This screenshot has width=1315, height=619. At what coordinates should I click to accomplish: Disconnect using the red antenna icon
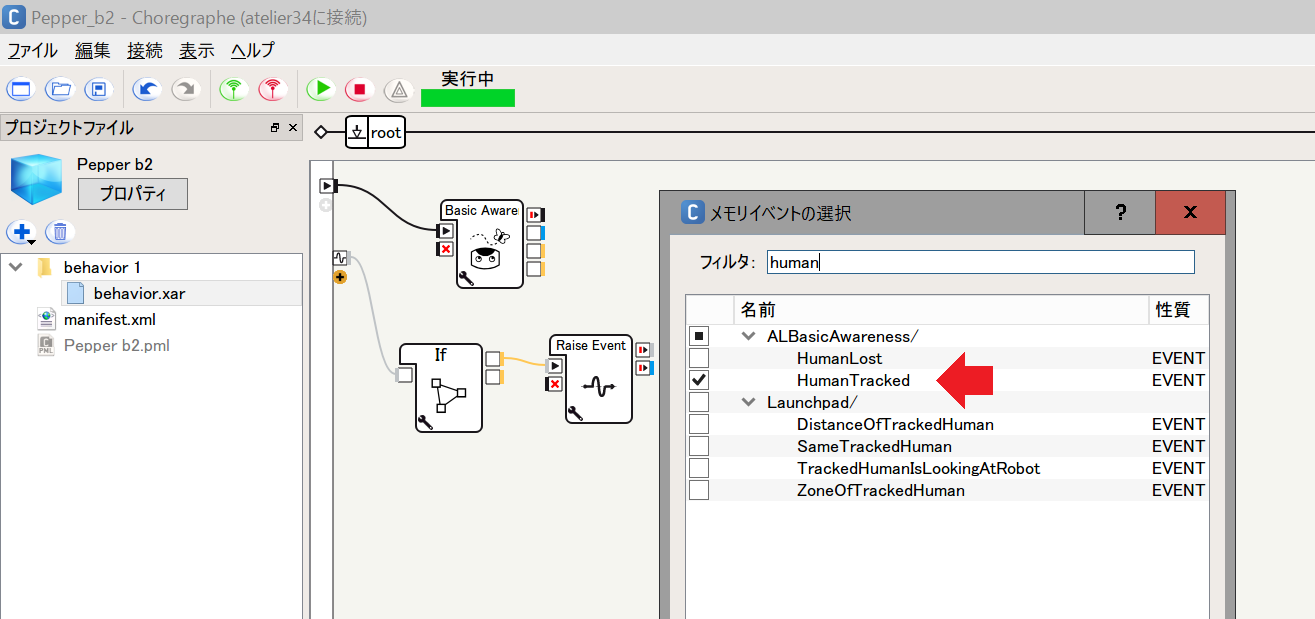272,89
